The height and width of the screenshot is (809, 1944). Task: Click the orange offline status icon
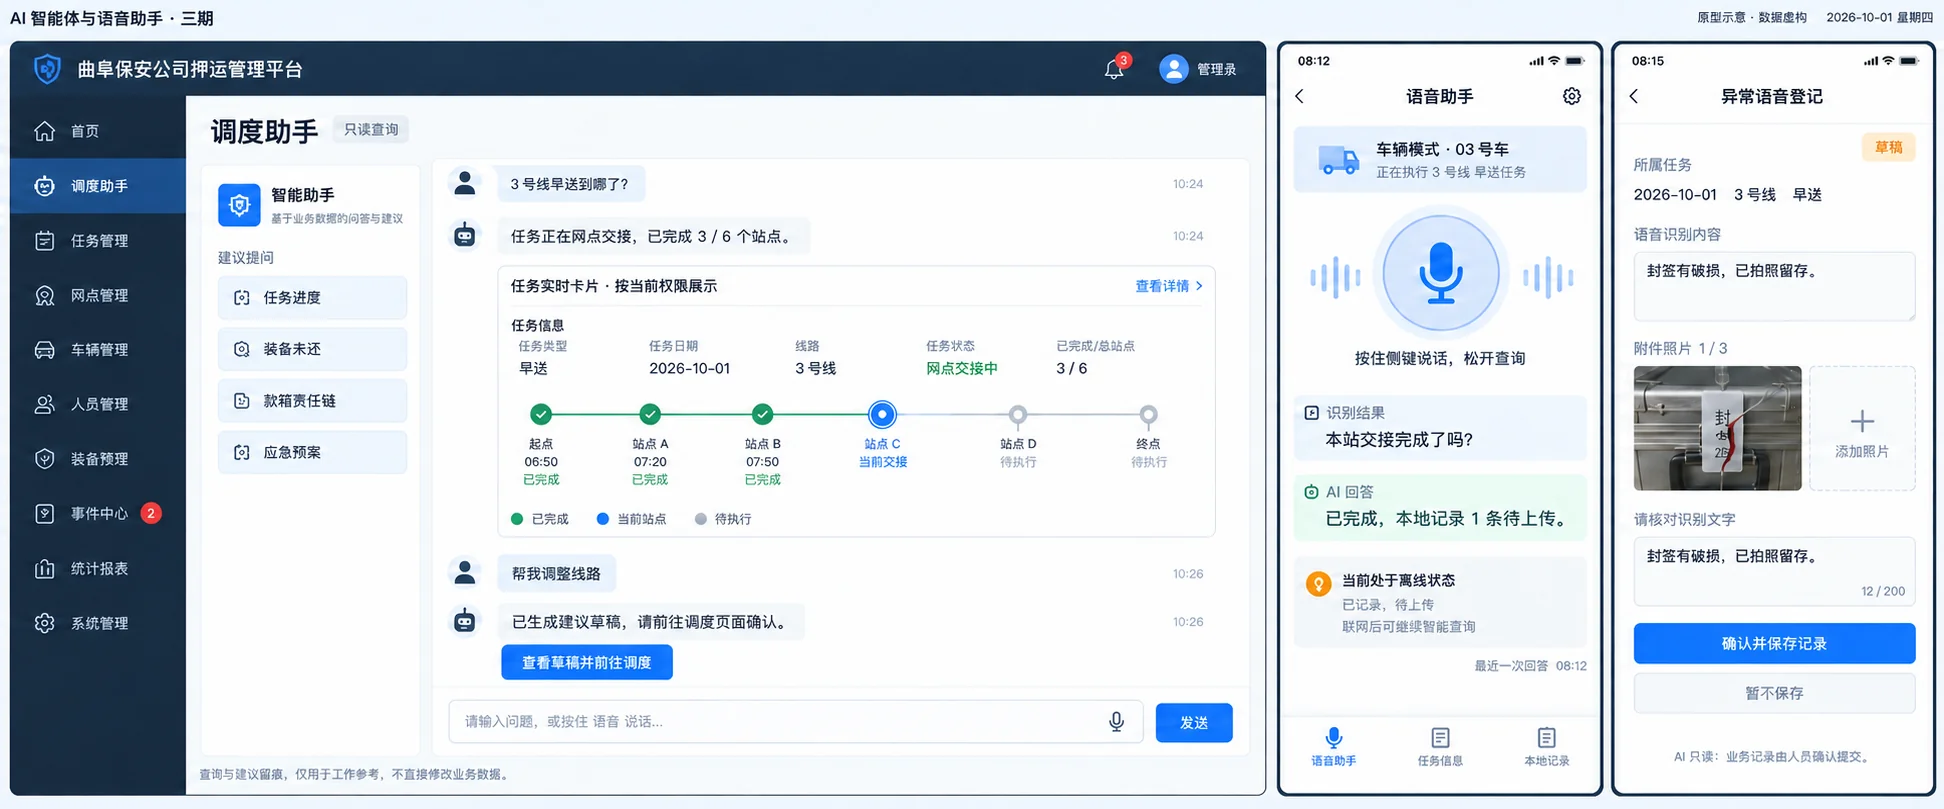pos(1319,584)
